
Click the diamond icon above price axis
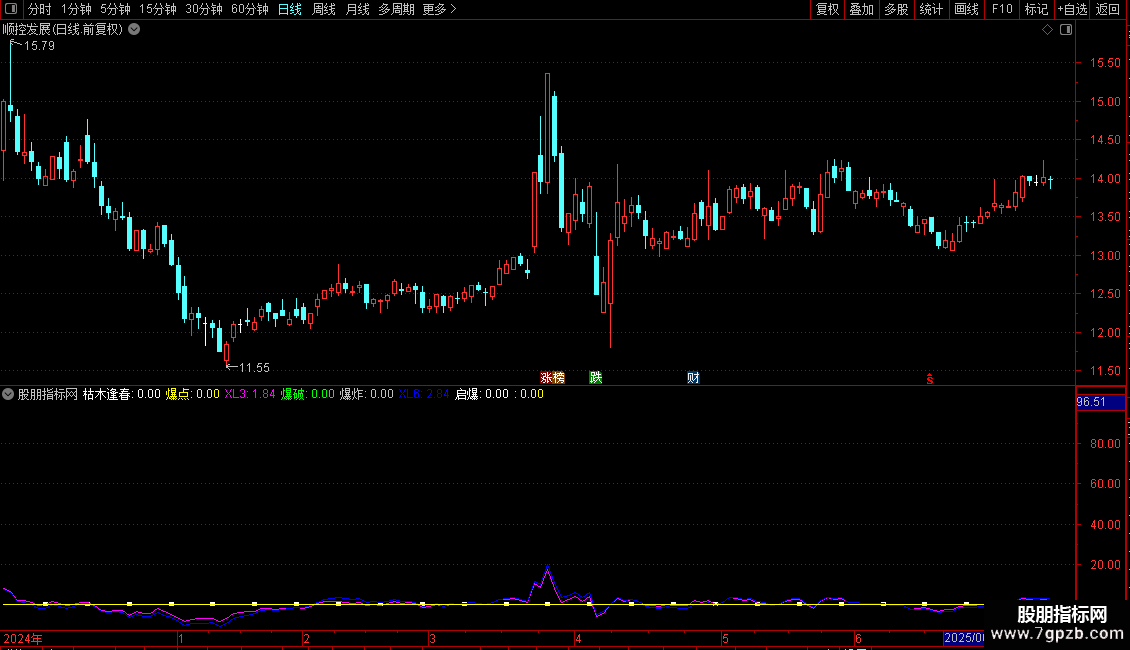pos(1048,30)
